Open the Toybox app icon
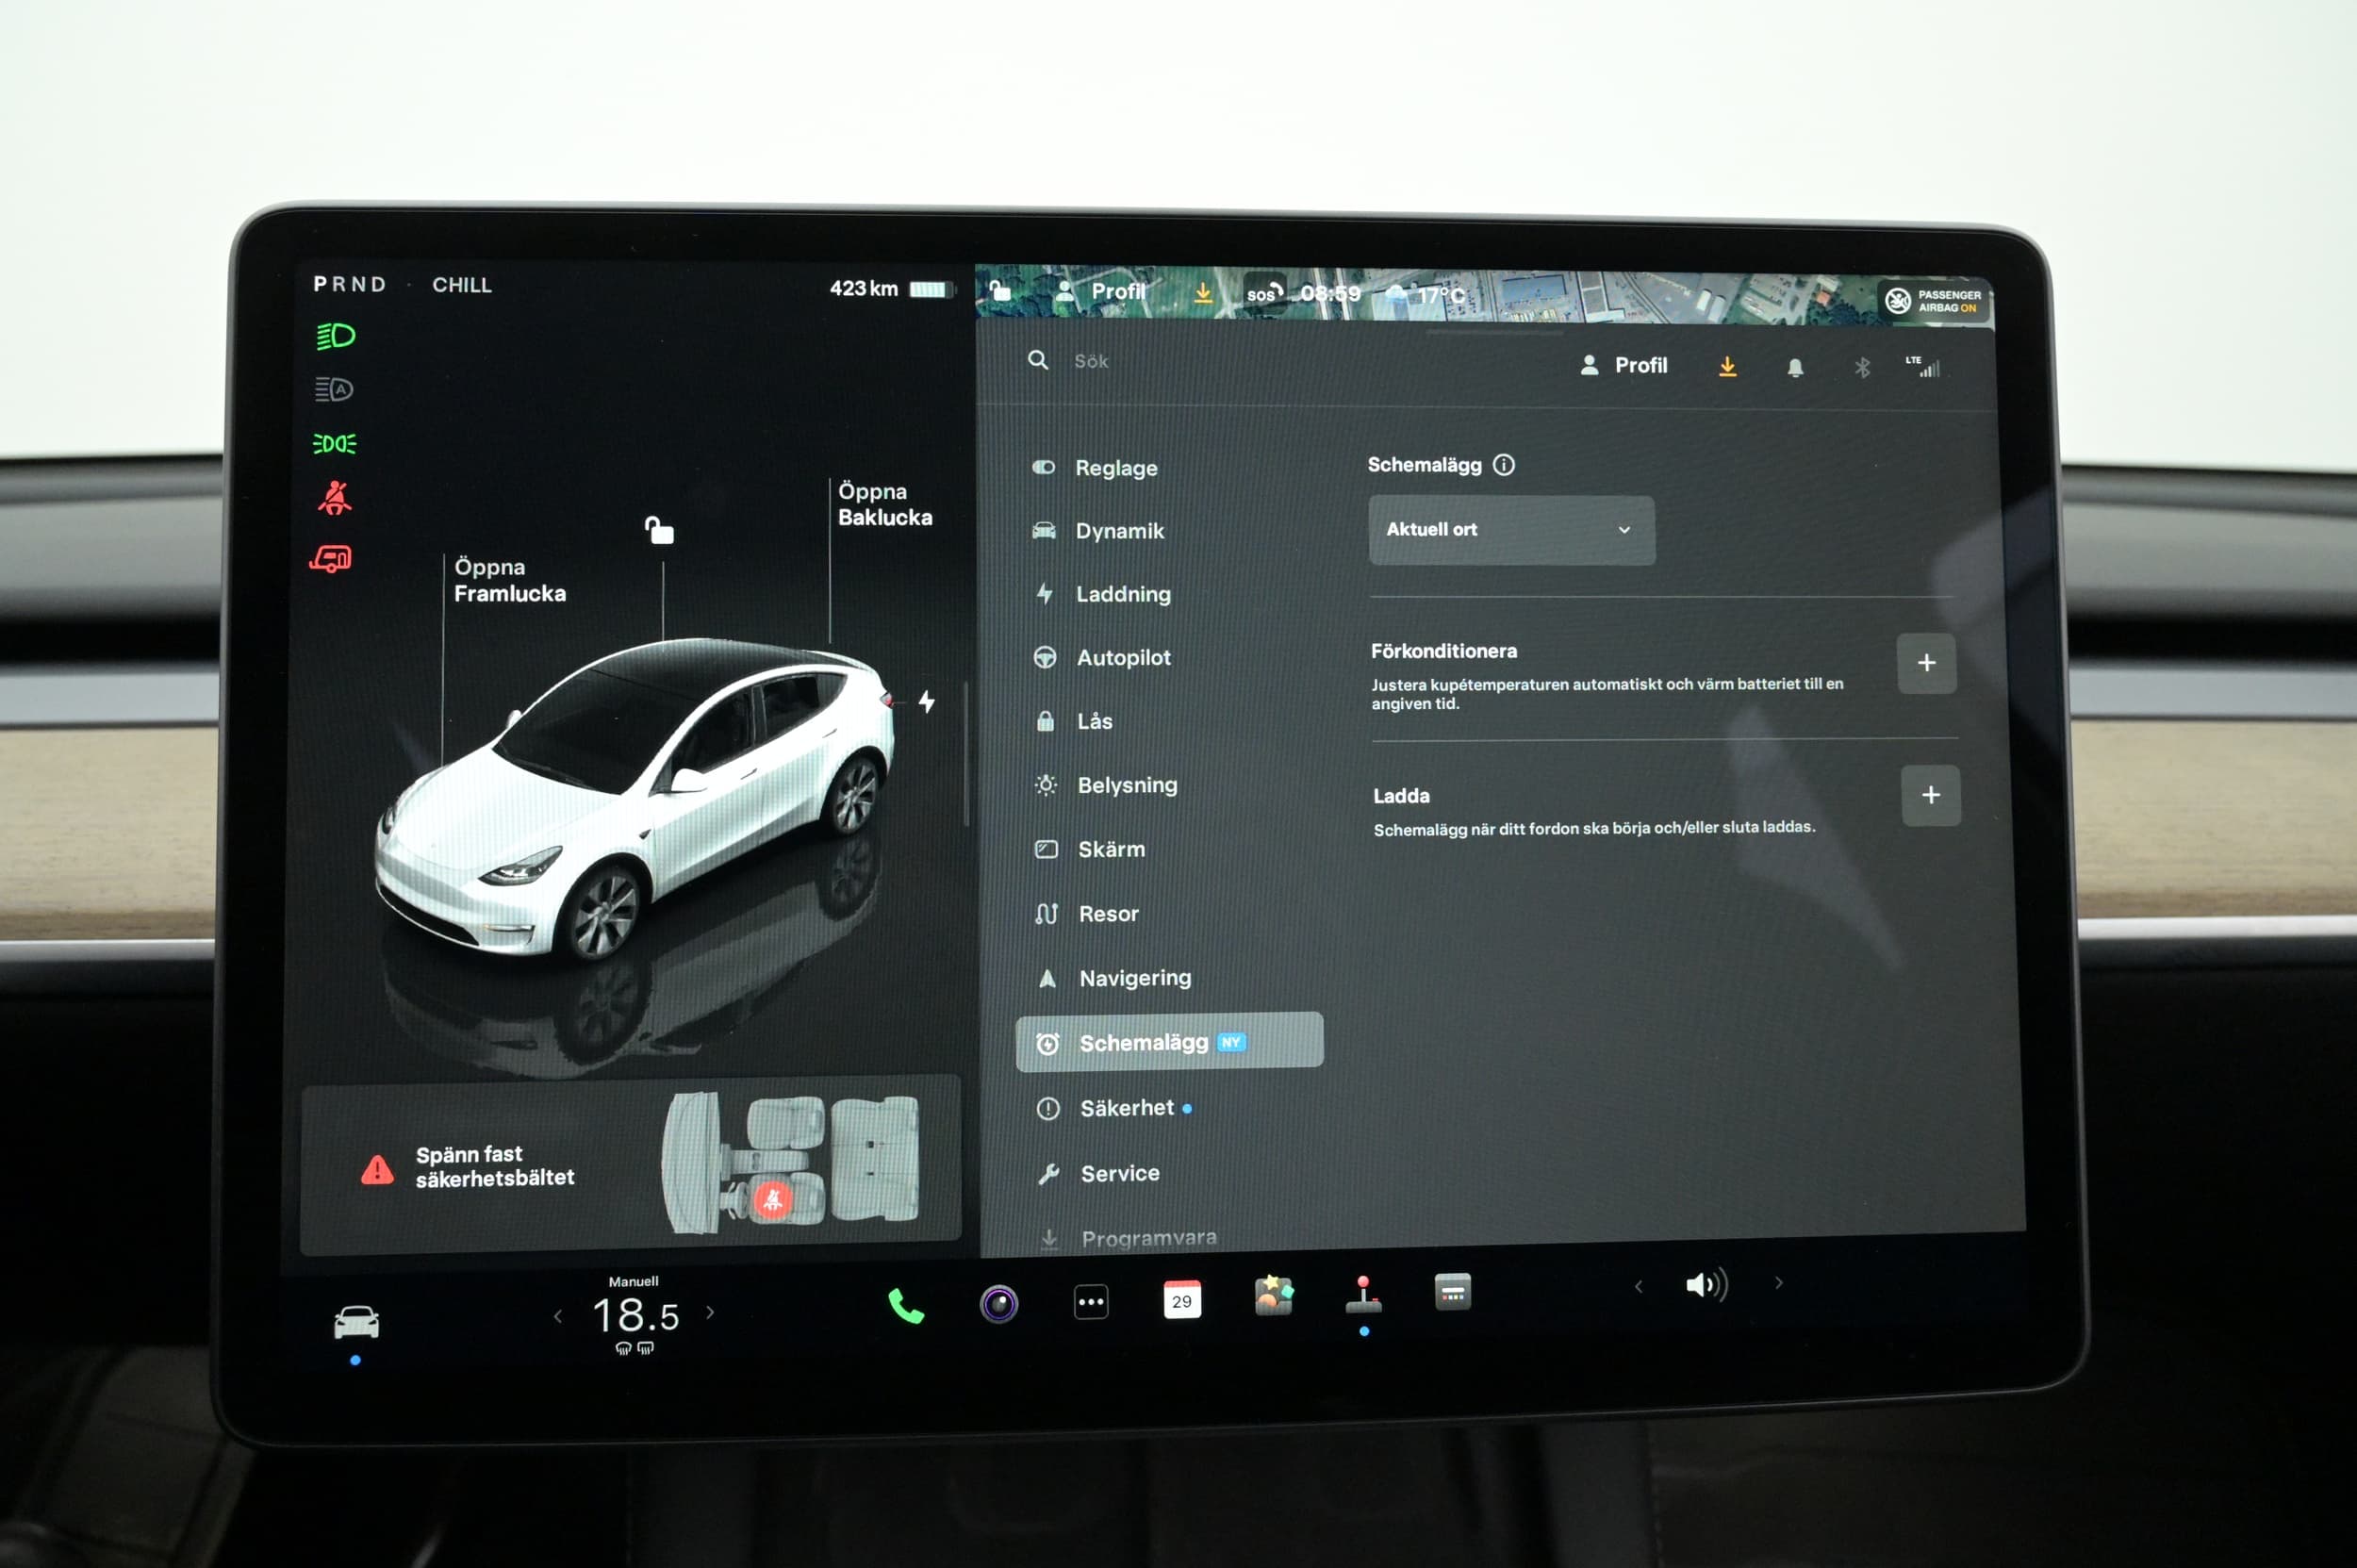2357x1568 pixels. click(x=1273, y=1296)
